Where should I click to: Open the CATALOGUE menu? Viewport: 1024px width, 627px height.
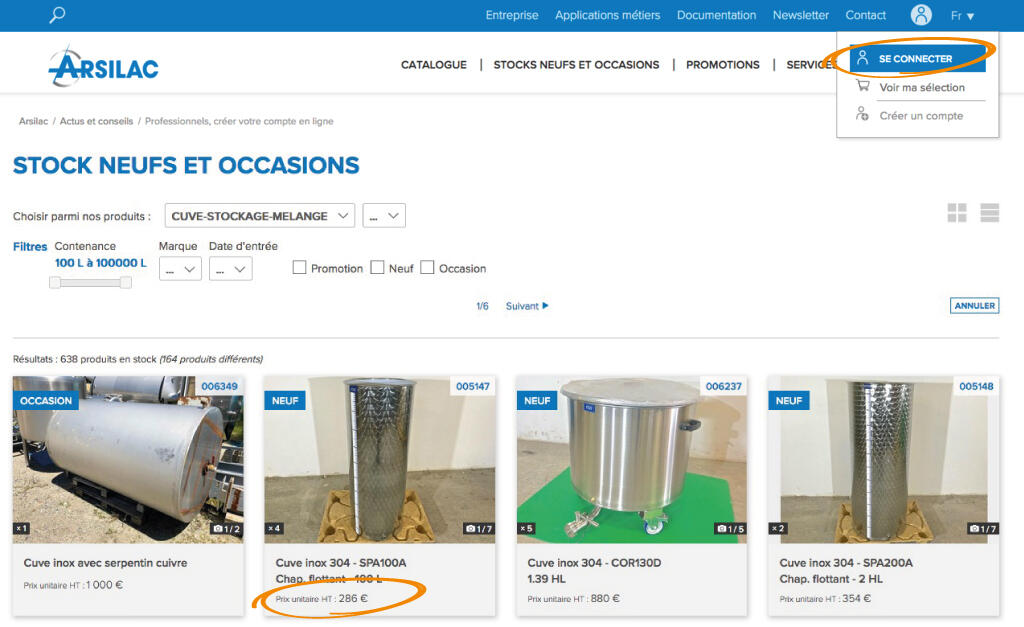[x=434, y=65]
